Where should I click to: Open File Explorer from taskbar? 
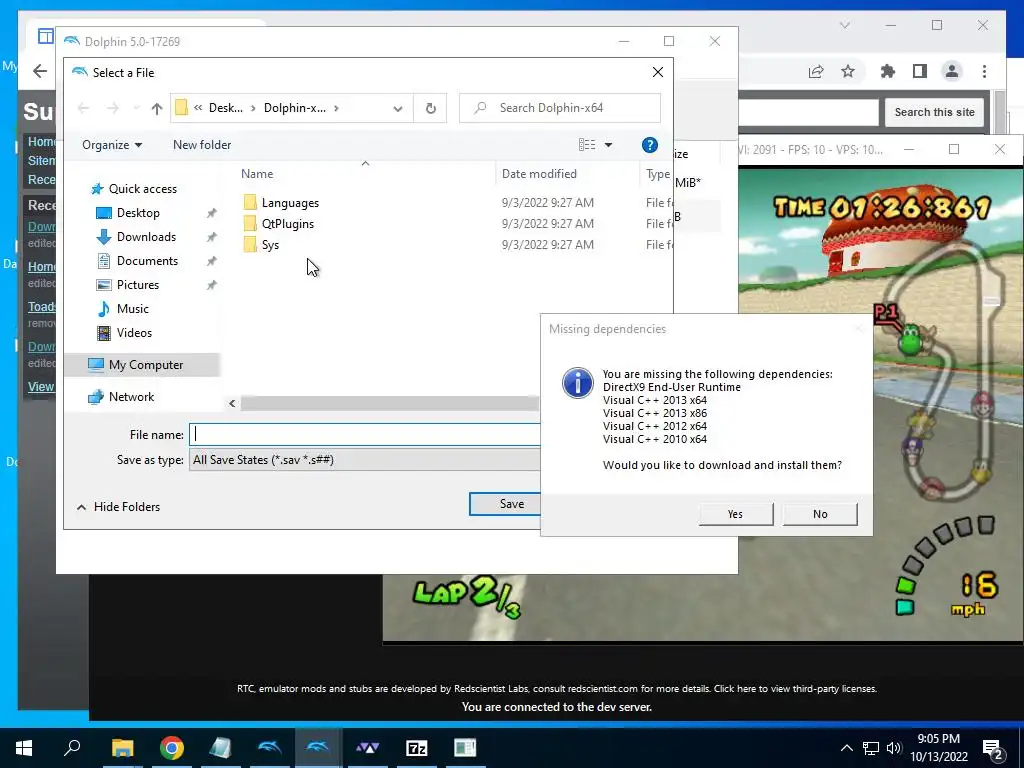(x=122, y=748)
